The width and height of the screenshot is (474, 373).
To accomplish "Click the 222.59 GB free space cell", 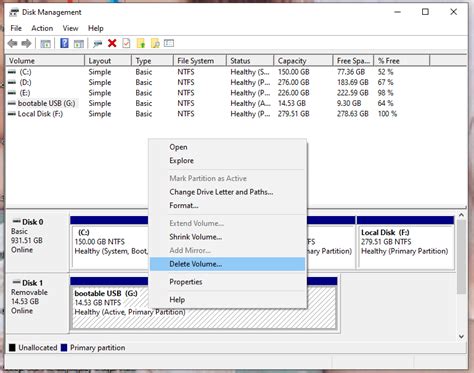I will click(353, 93).
